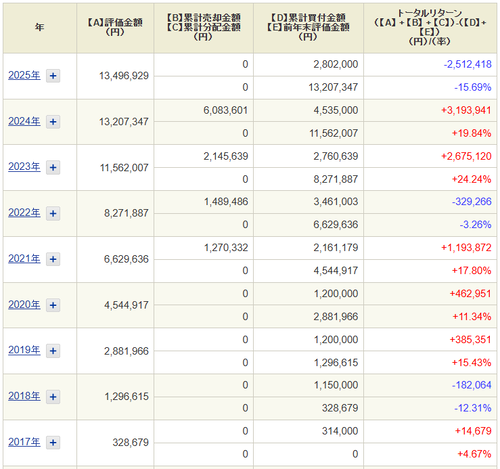Click the plus icon next to 2017年
The width and height of the screenshot is (500, 469).
[53, 442]
